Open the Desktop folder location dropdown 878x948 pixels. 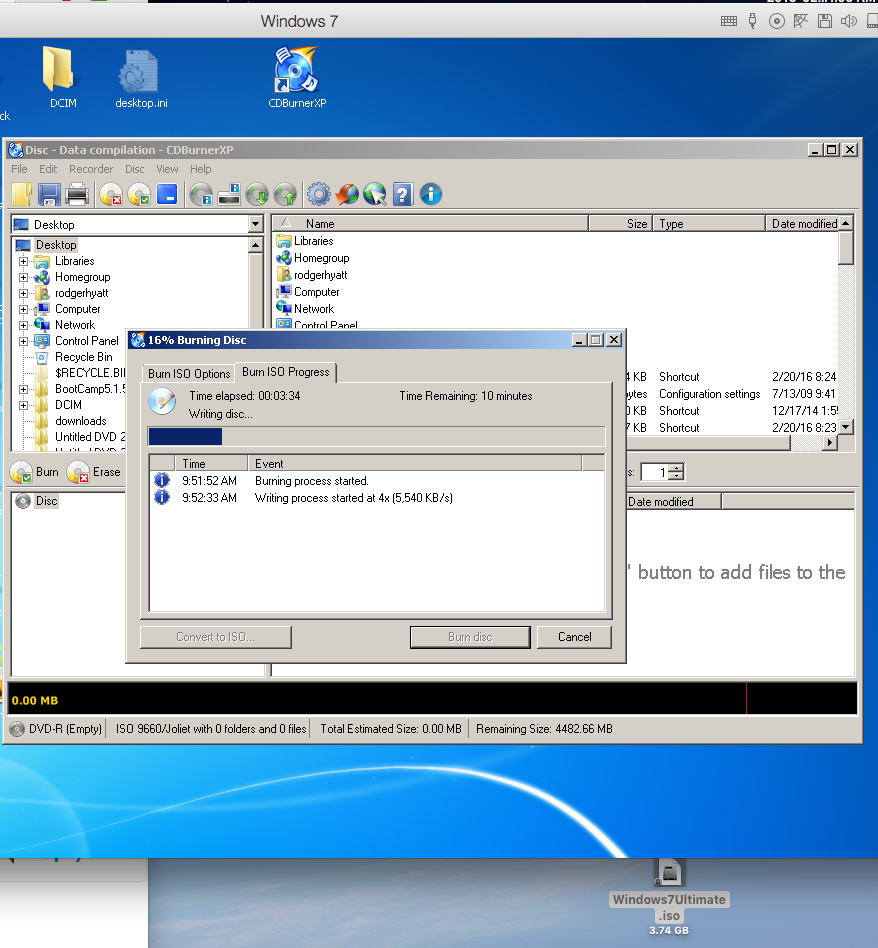(x=255, y=225)
